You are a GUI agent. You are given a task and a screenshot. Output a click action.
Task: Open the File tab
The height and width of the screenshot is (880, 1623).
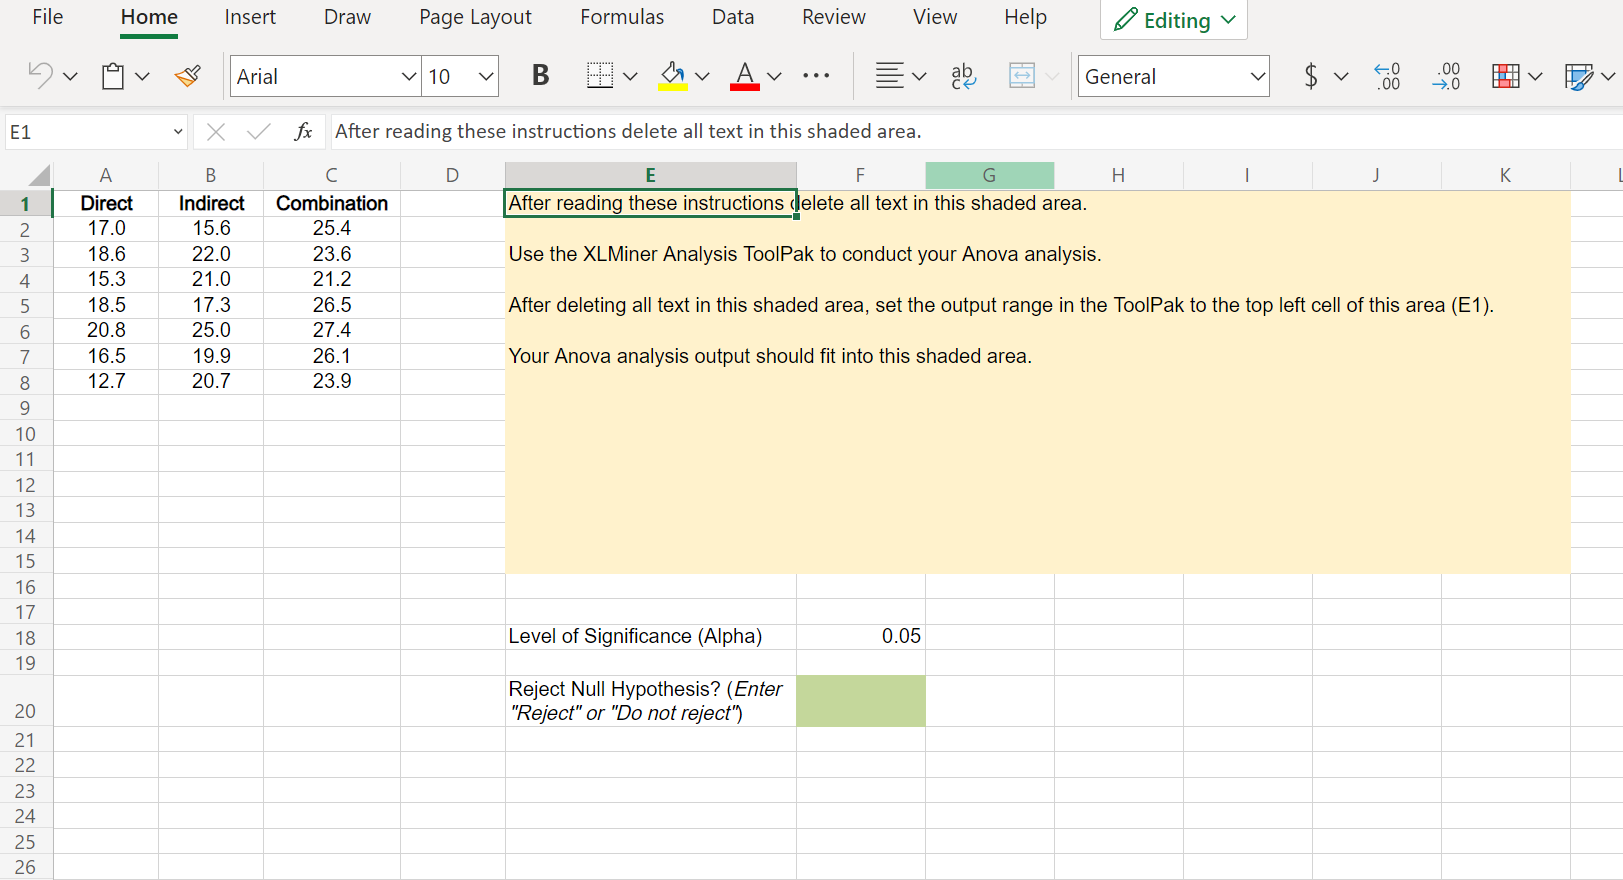click(x=48, y=17)
